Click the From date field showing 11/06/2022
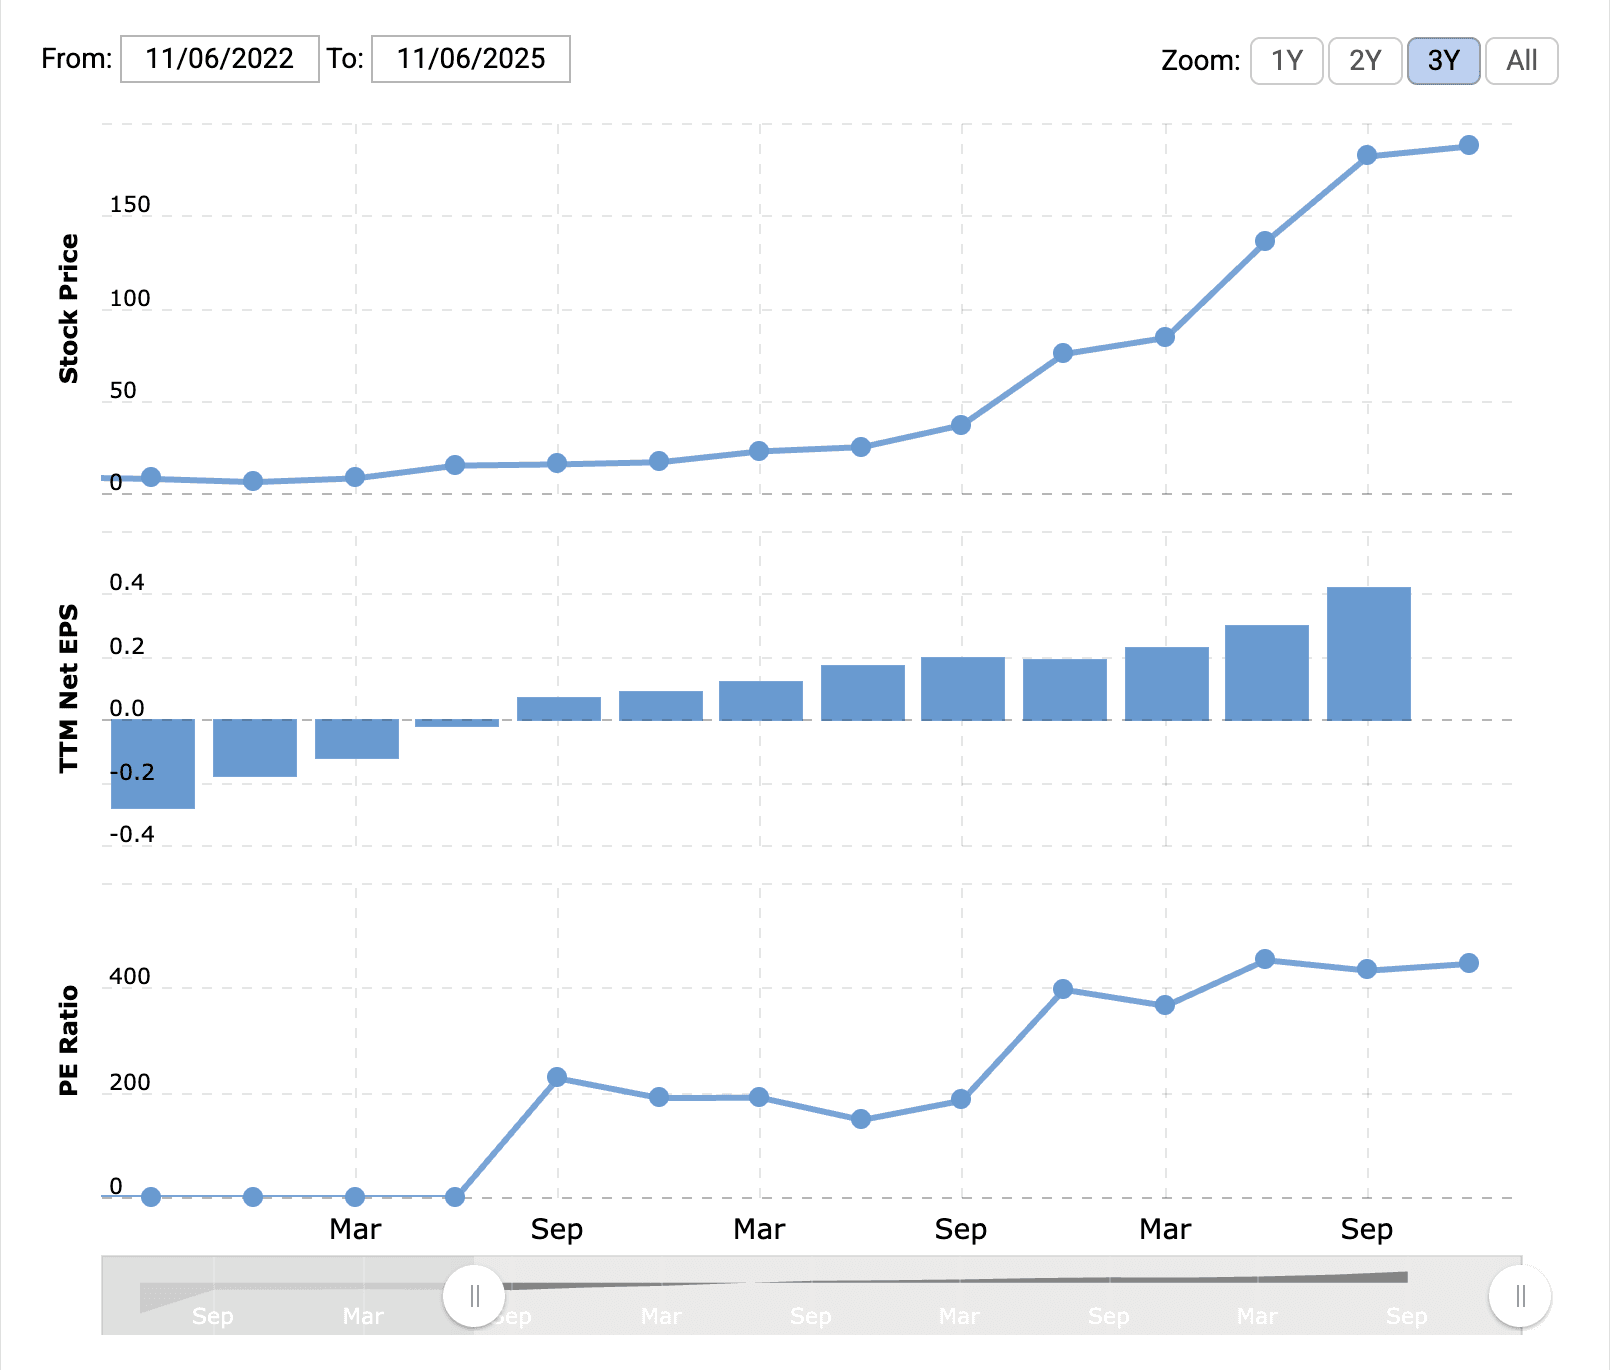The width and height of the screenshot is (1610, 1370). [219, 59]
